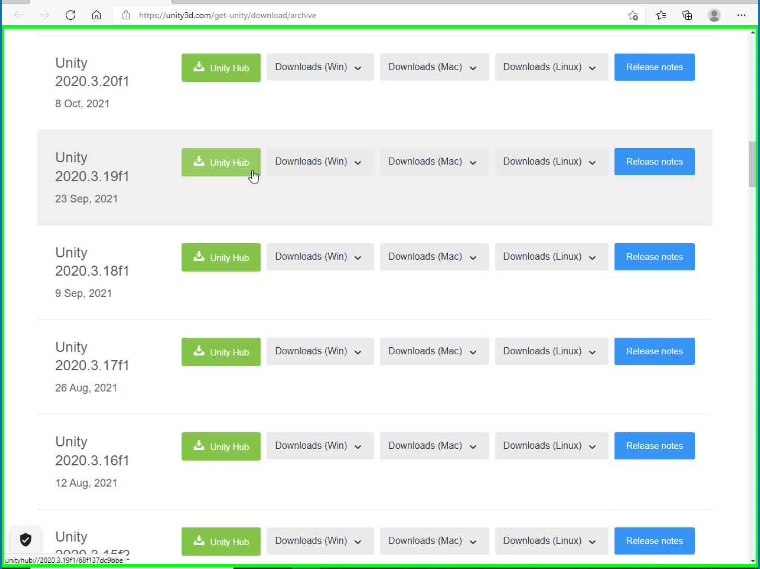Select the Unity 2020.3.18f1 title text
760x569 pixels.
[x=92, y=261]
